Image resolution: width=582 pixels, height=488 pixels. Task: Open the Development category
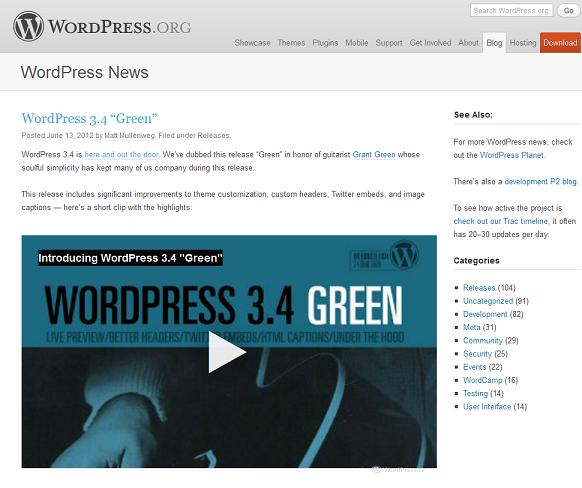485,314
